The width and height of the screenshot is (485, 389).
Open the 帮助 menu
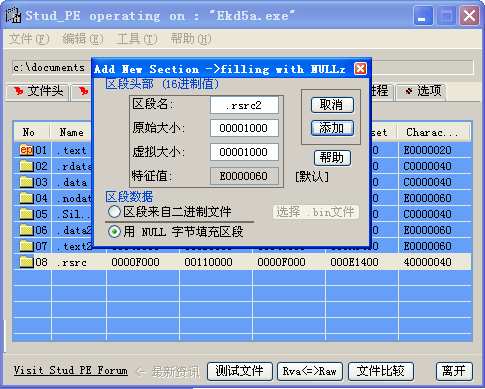191,39
